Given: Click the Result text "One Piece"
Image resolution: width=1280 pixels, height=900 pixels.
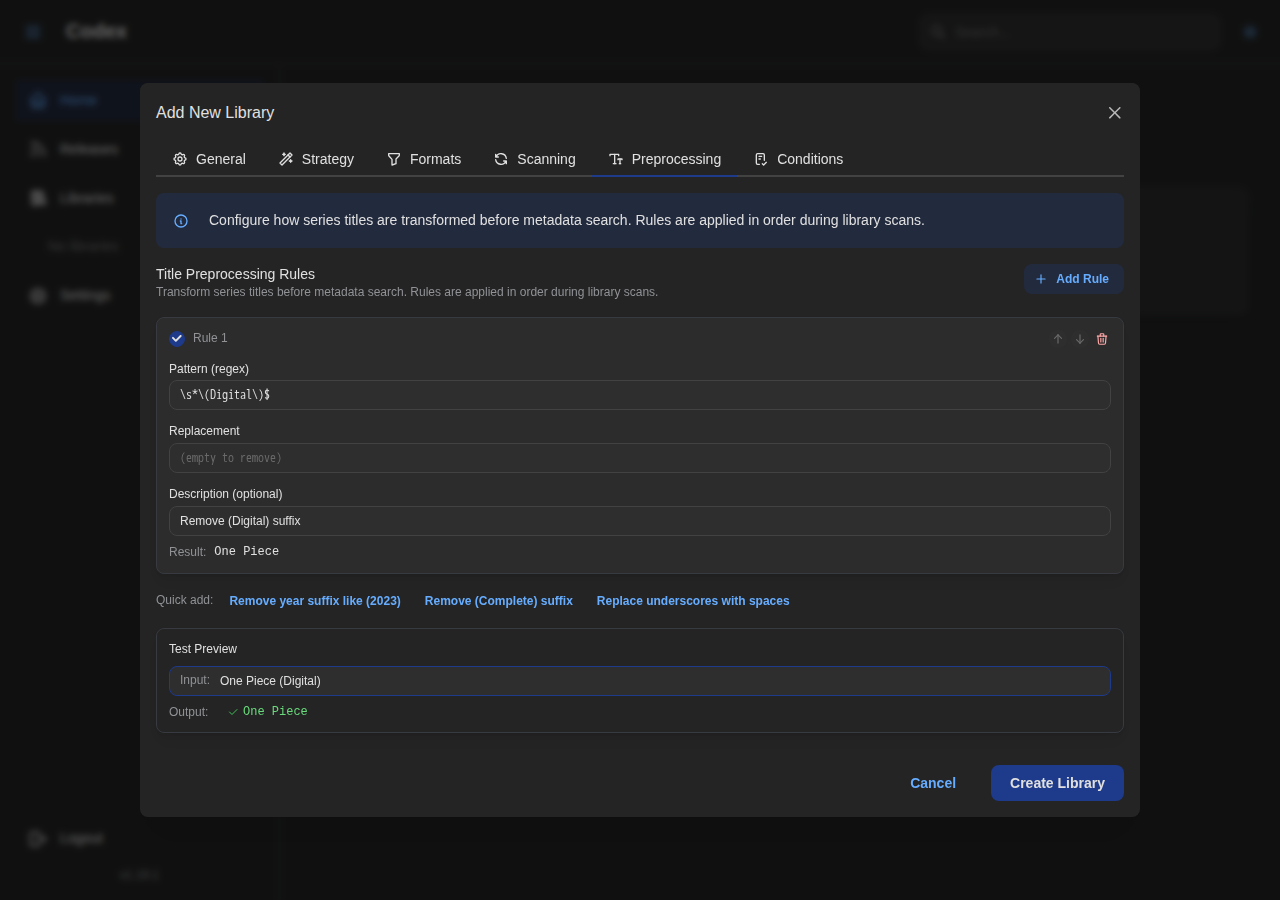Looking at the screenshot, I should click(x=246, y=552).
